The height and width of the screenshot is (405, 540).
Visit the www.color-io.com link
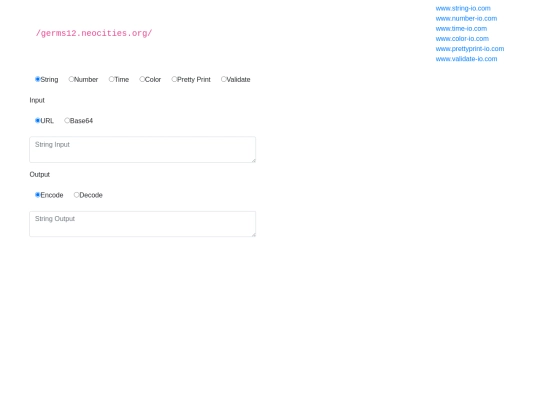click(462, 39)
